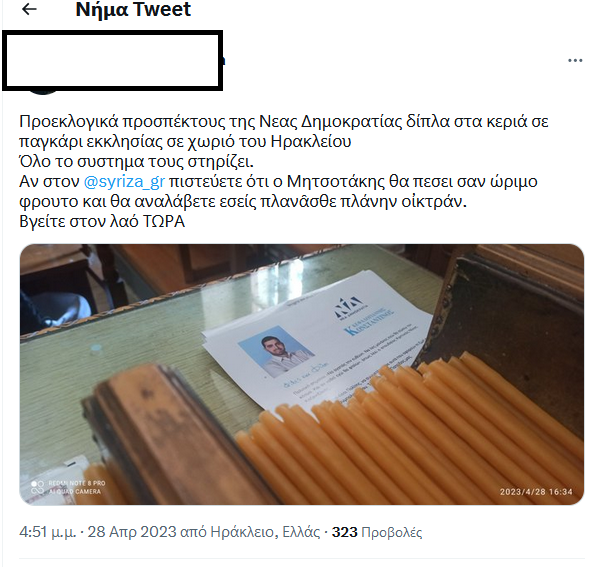The width and height of the screenshot is (597, 567).
Task: View the 323 Προβολές view count
Action: 377,532
